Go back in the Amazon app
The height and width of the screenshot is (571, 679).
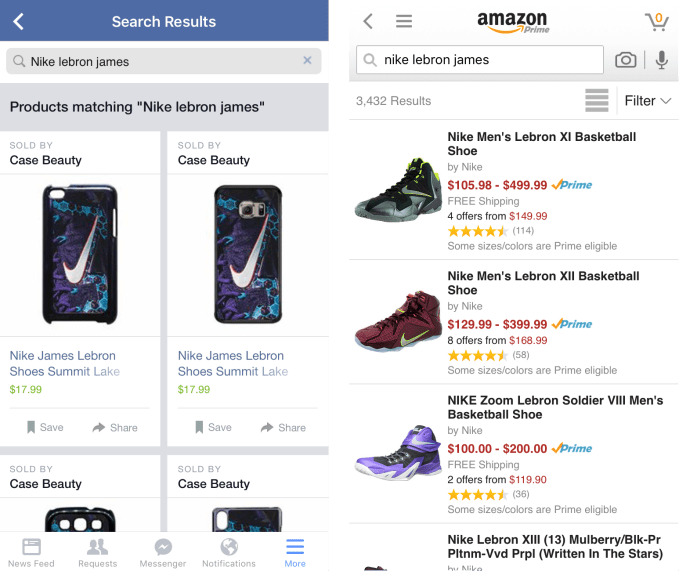368,21
